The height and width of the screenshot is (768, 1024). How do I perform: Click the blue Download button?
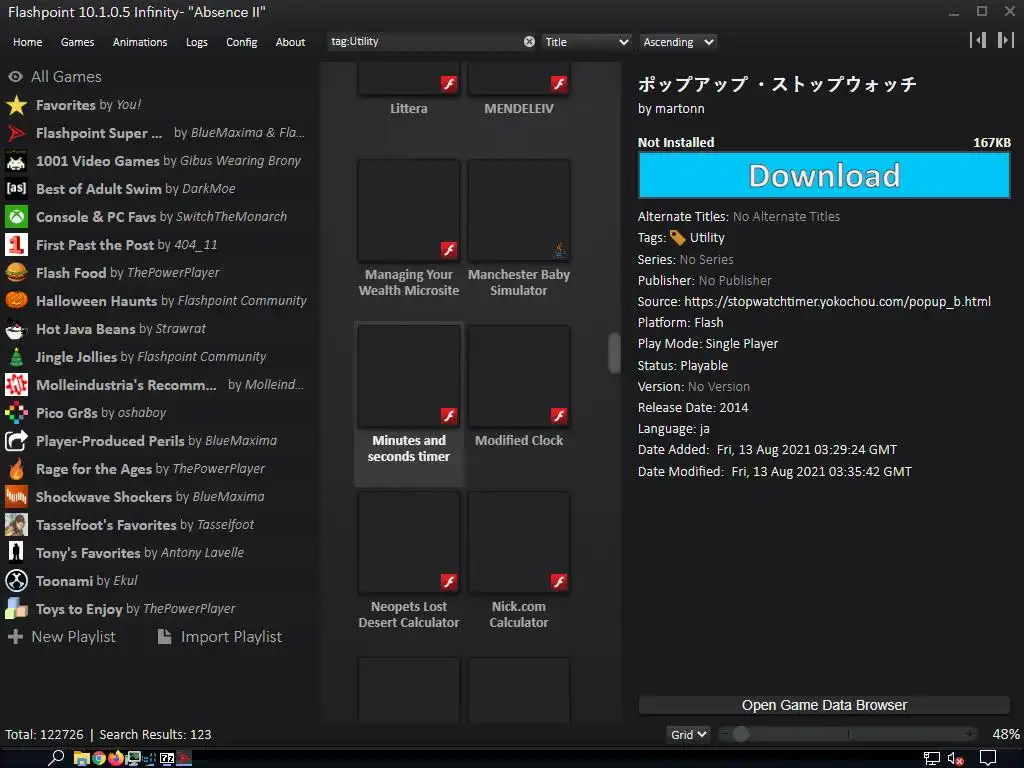(824, 175)
